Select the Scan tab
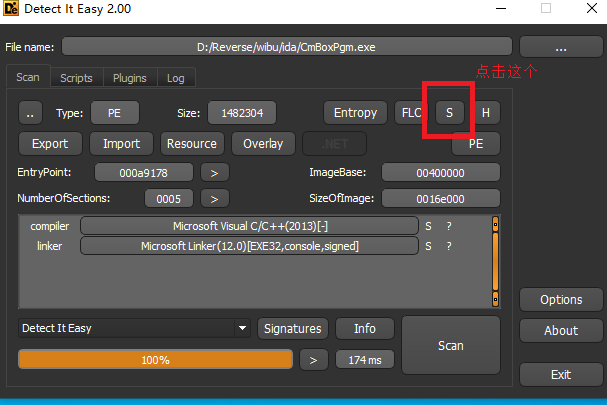 [28, 77]
